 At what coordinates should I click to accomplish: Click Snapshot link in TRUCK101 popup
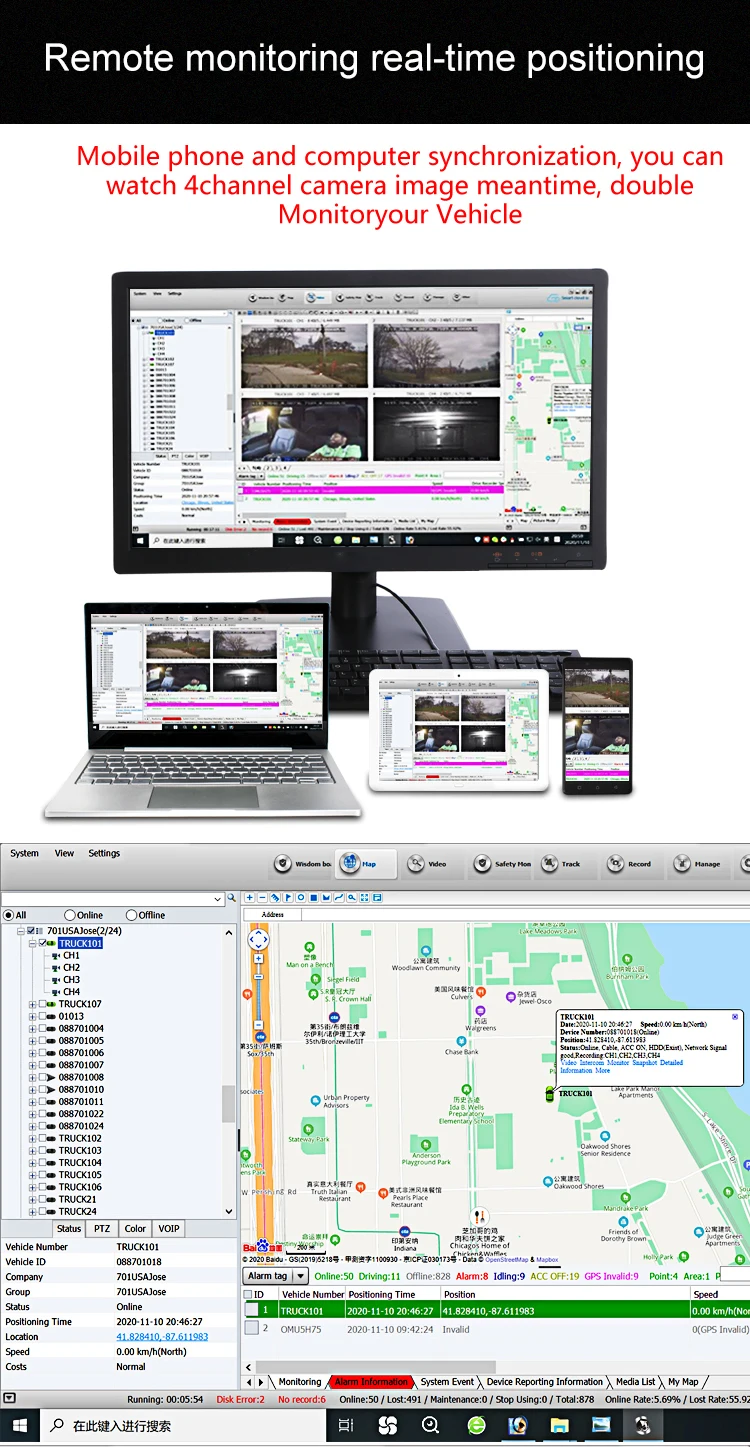(x=644, y=1062)
